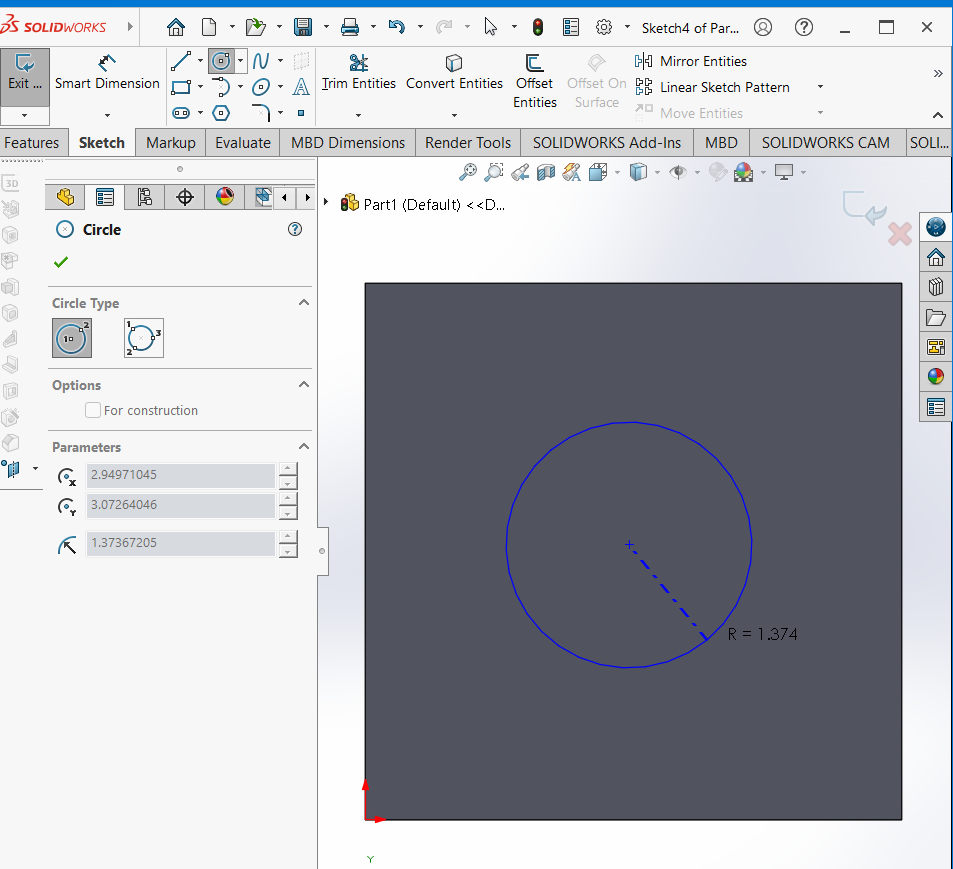The height and width of the screenshot is (869, 953).
Task: Collapse the Parameters section
Action: click(304, 446)
